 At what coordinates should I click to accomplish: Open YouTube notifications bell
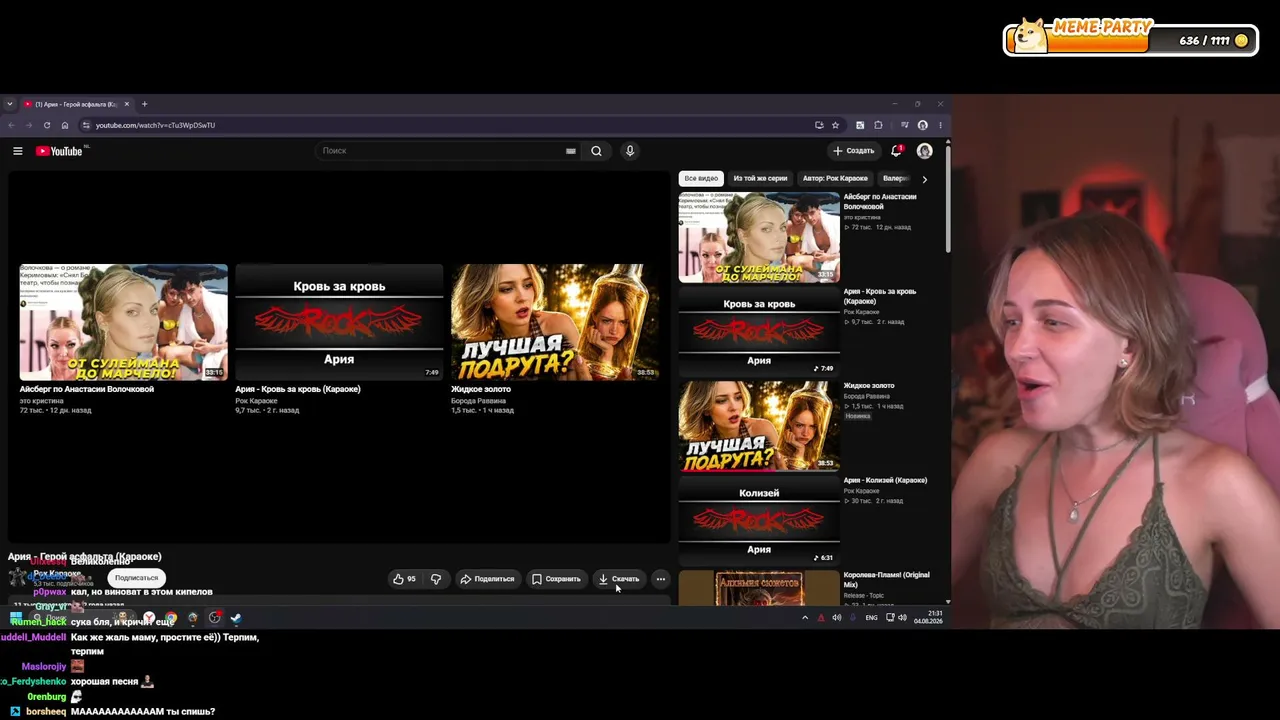(x=896, y=151)
